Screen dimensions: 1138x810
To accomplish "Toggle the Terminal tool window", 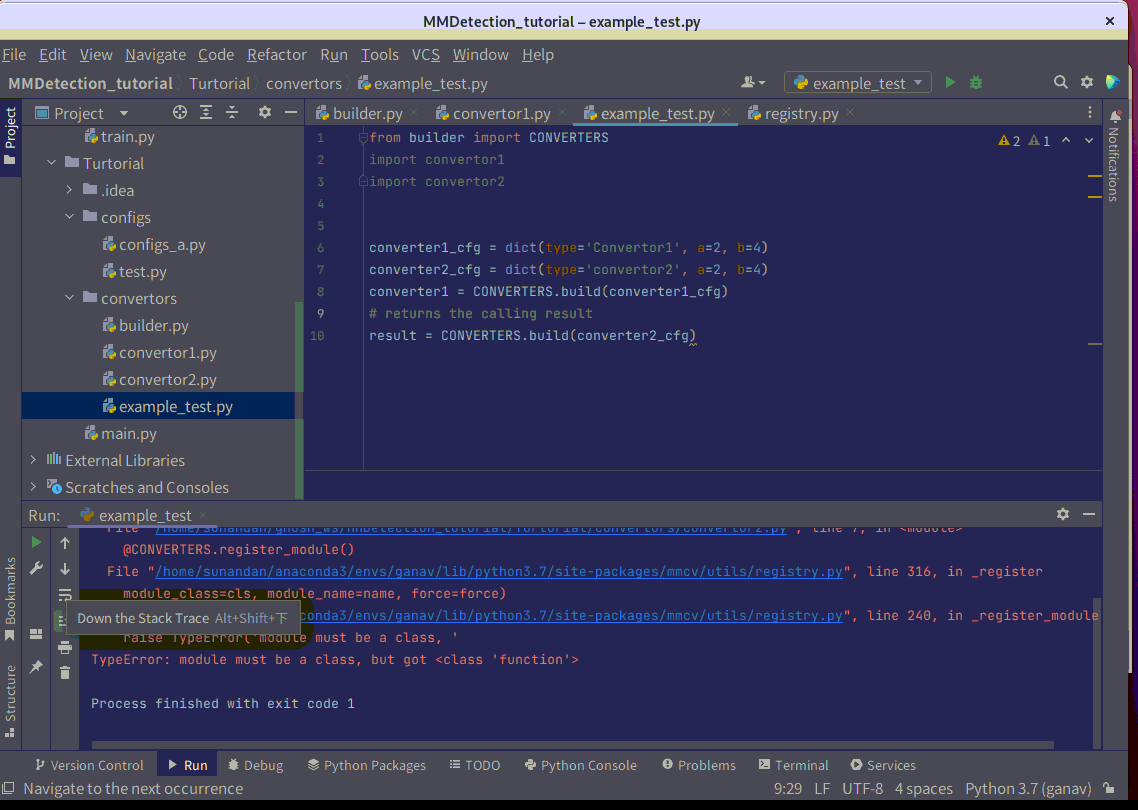I will pos(793,765).
